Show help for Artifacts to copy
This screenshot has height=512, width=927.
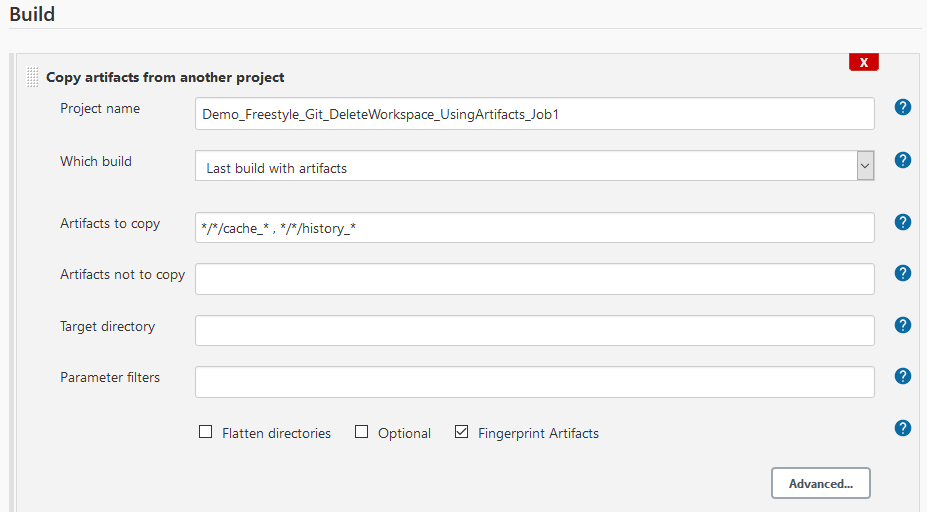coord(903,222)
